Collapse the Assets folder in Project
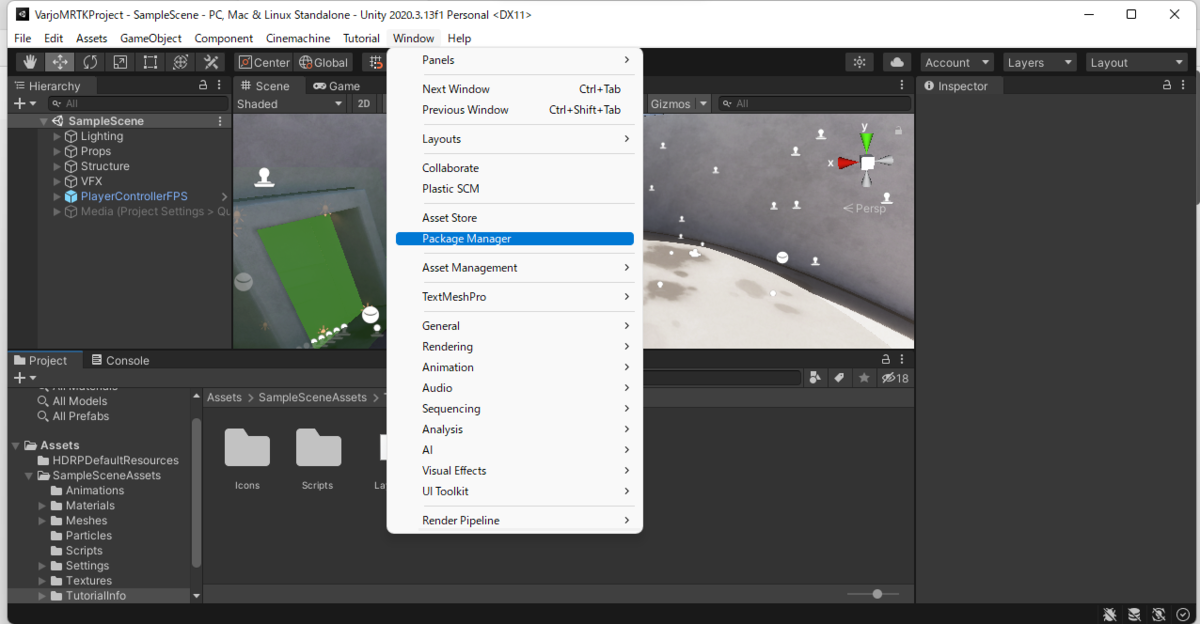The image size is (1200, 624). pos(16,445)
